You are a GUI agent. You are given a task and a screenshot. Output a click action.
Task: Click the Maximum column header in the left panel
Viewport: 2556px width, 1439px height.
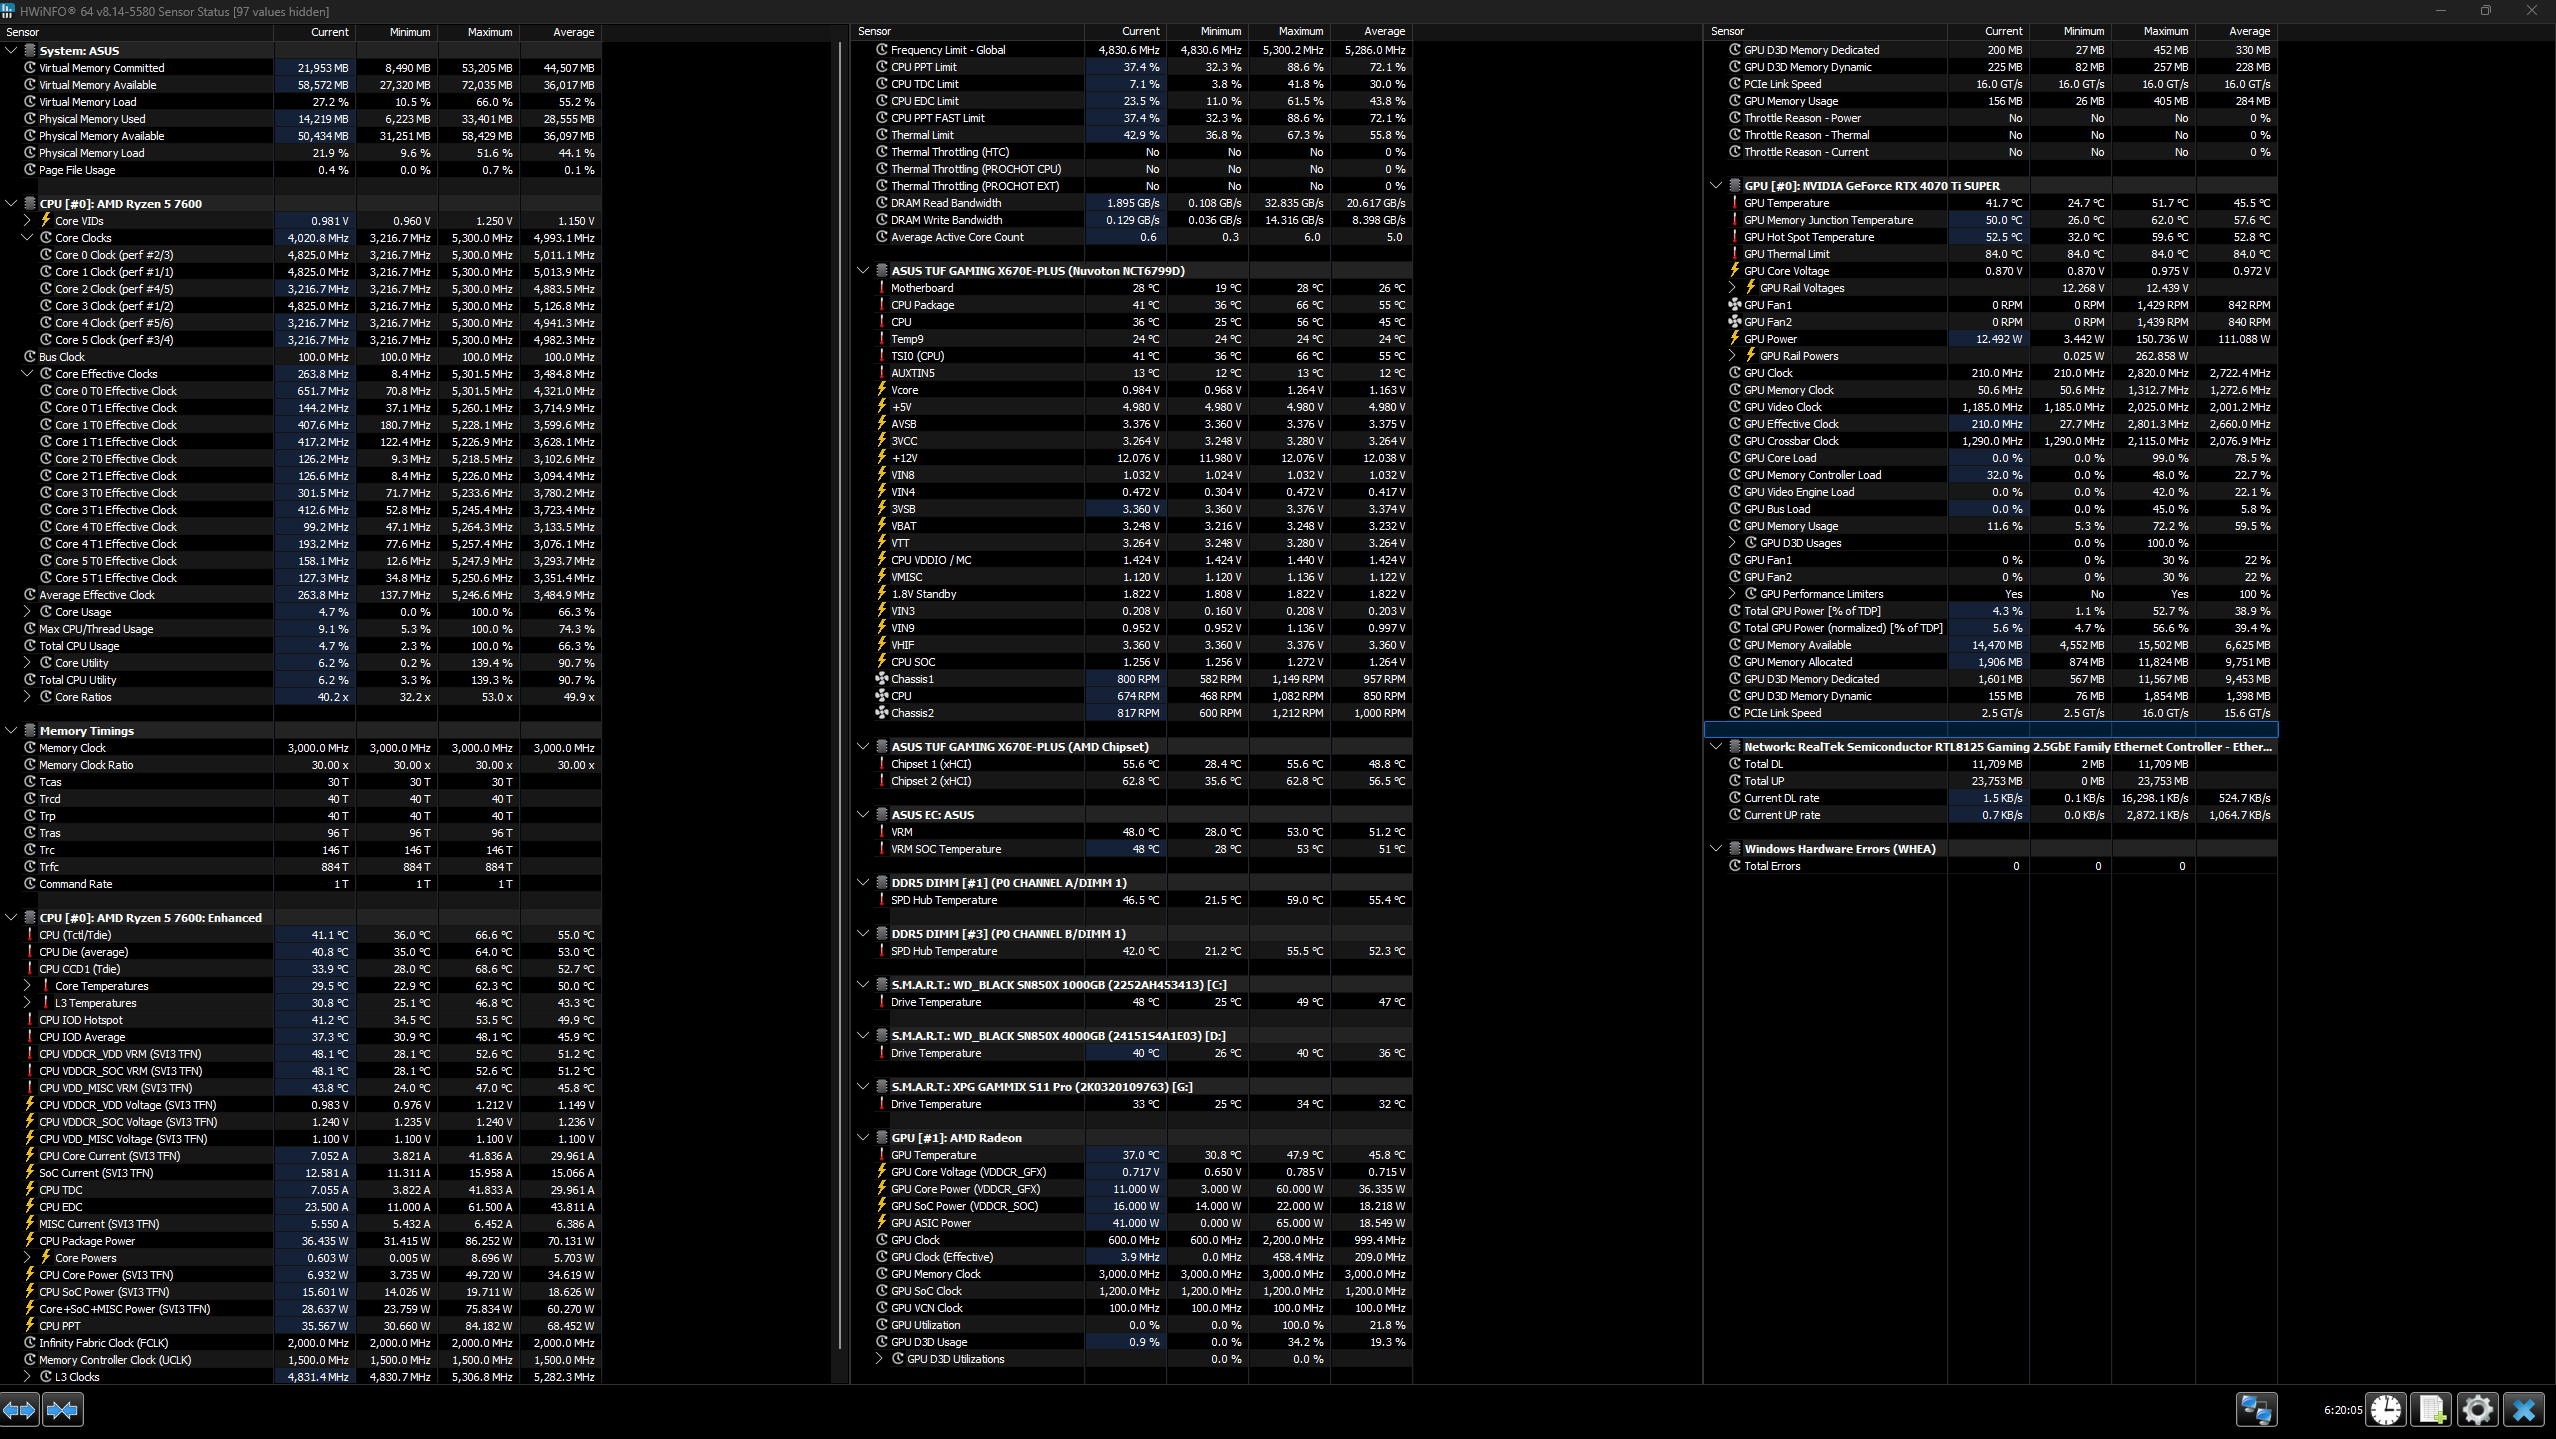coord(489,32)
